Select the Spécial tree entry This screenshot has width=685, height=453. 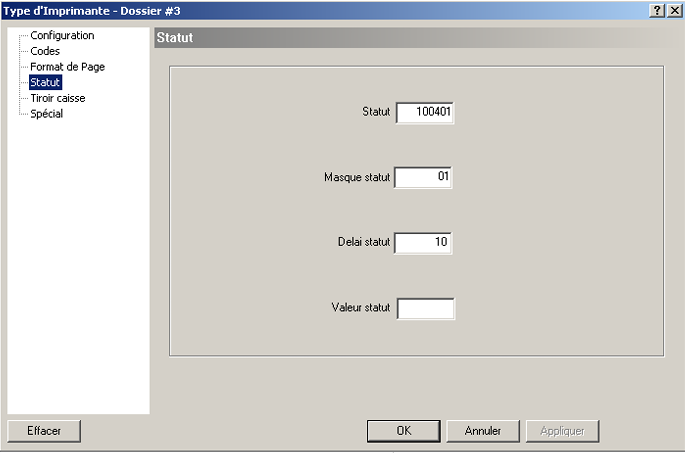[x=47, y=114]
